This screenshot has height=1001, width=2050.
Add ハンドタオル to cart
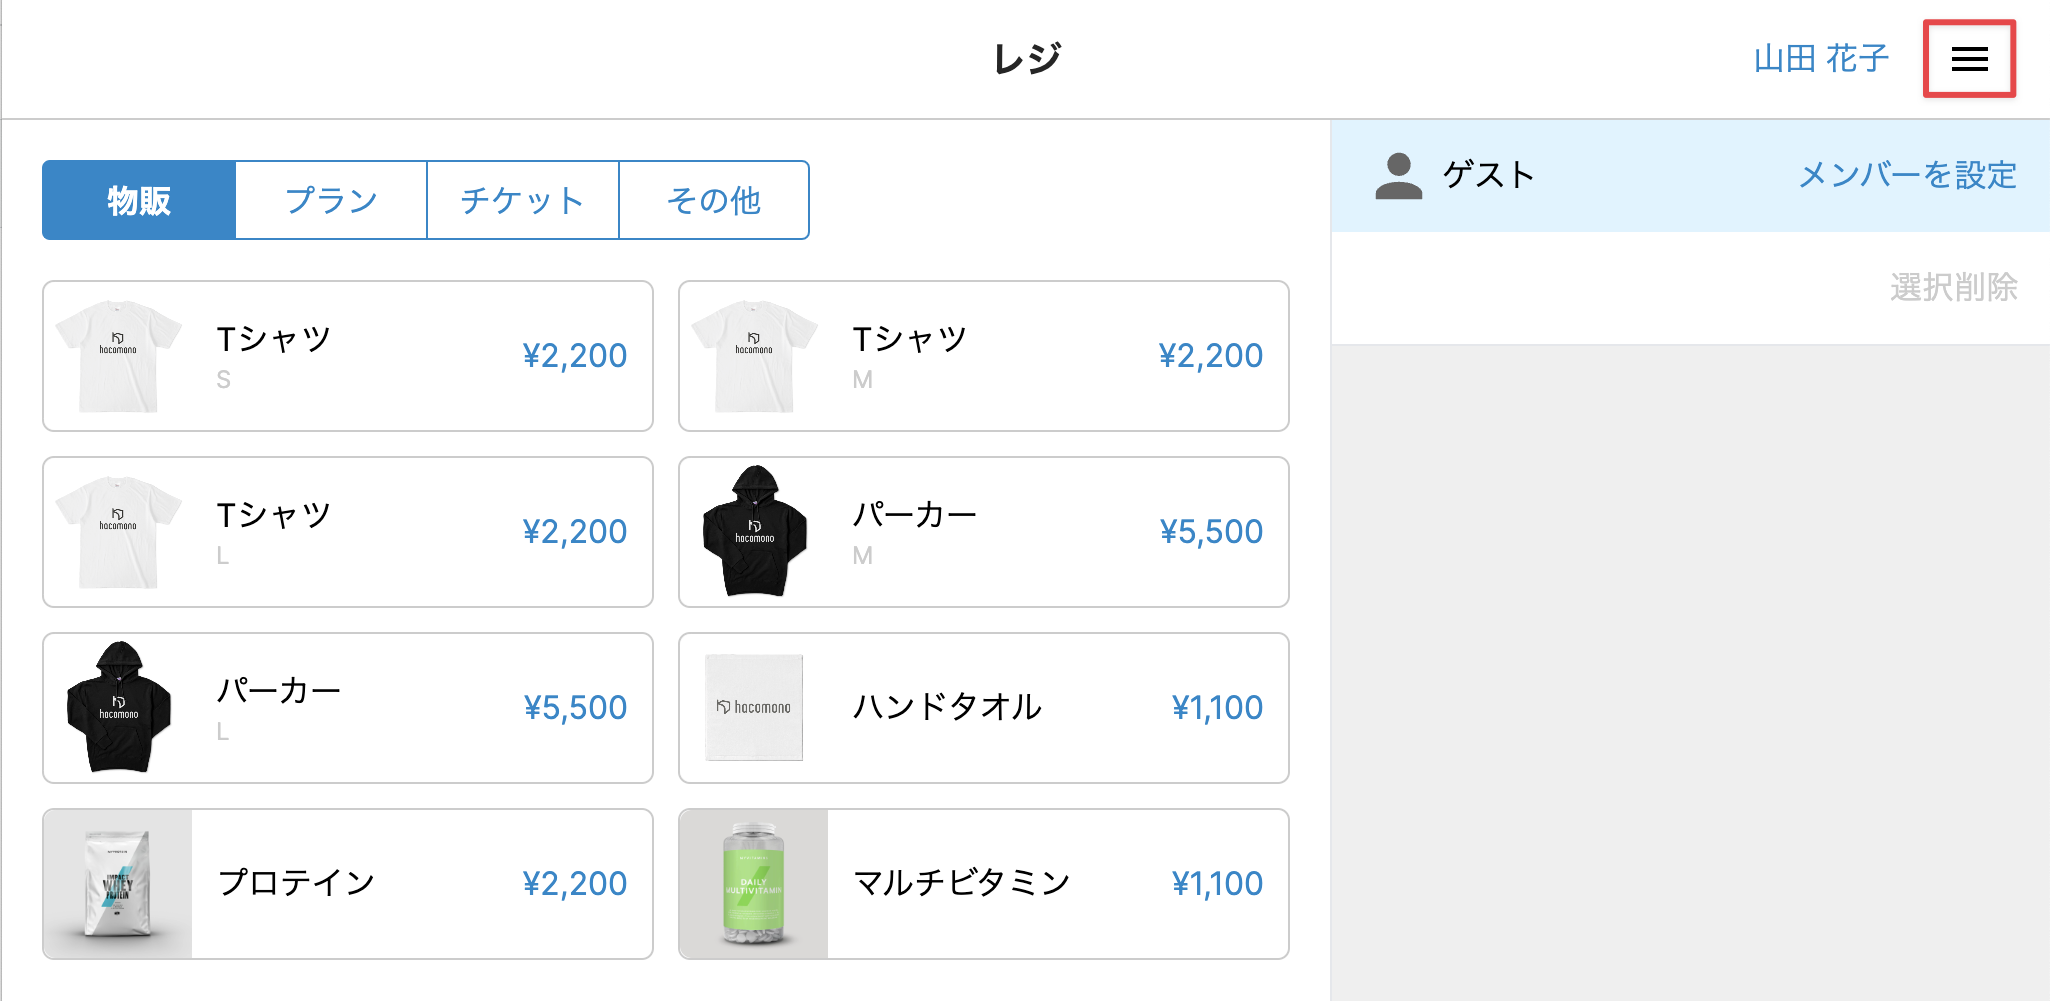pos(984,708)
